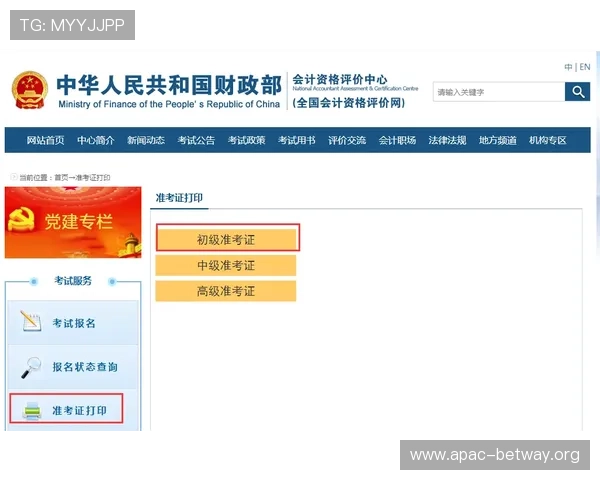Click the keyword search input field
The height and width of the screenshot is (480, 600).
(499, 92)
